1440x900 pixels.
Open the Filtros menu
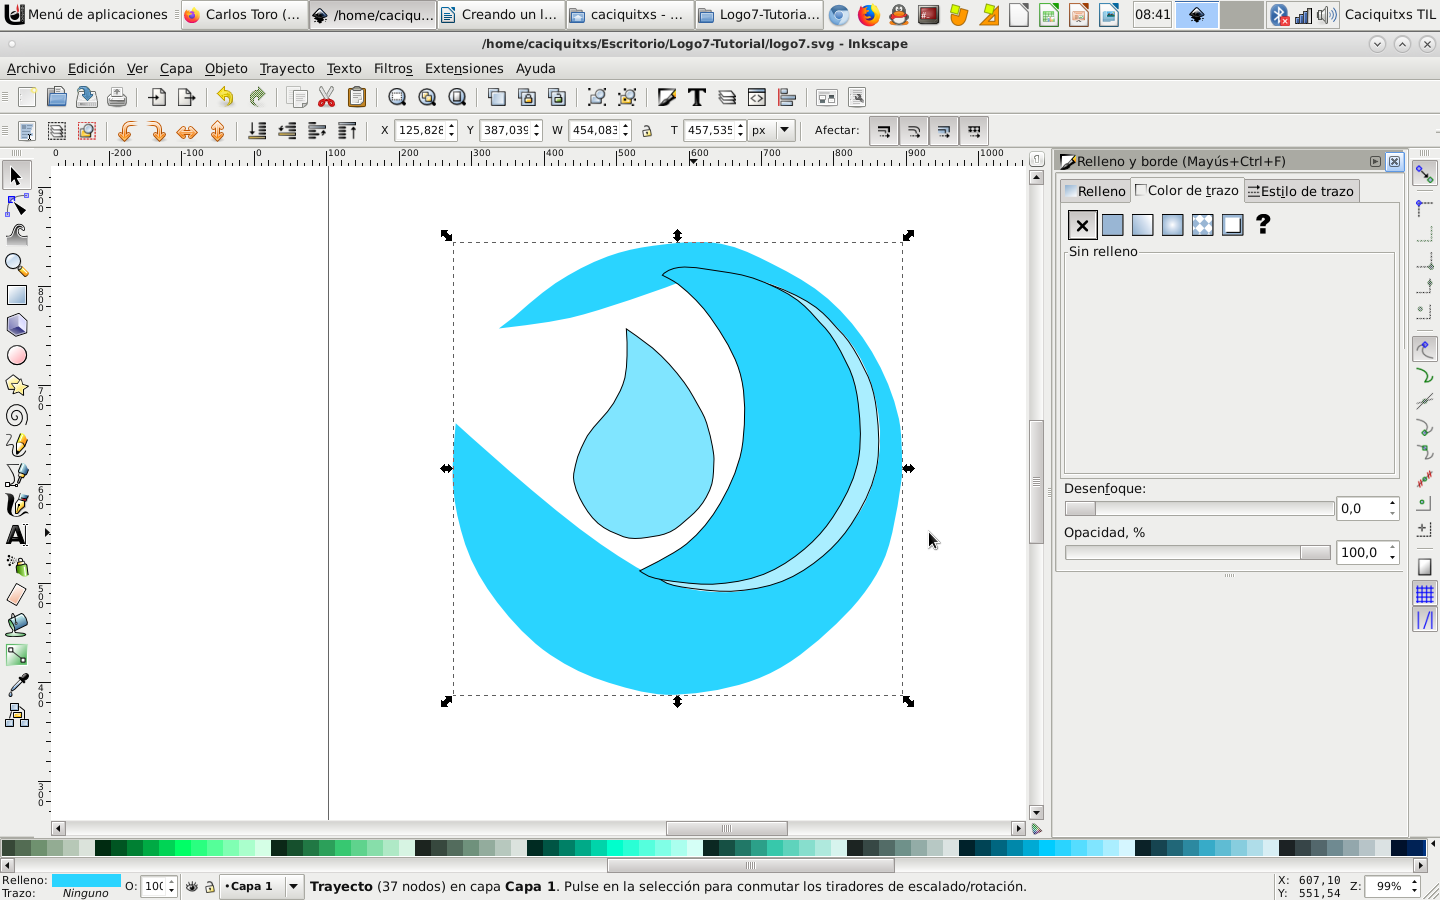393,68
